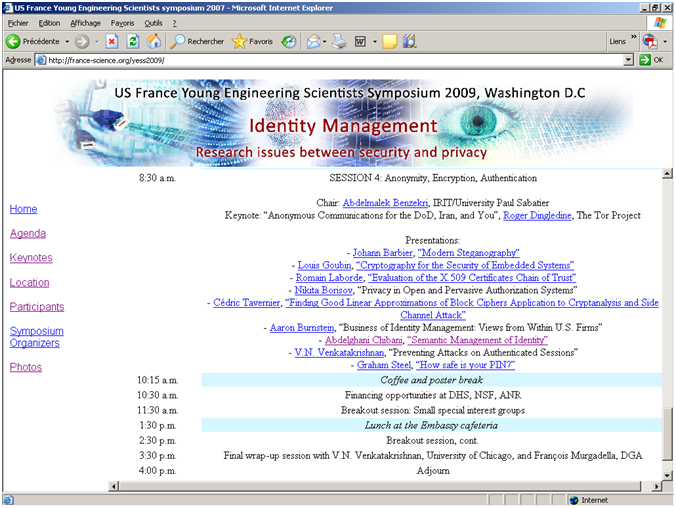Follow the Aaron Burnstein link
676x508 pixels.
pos(302,328)
